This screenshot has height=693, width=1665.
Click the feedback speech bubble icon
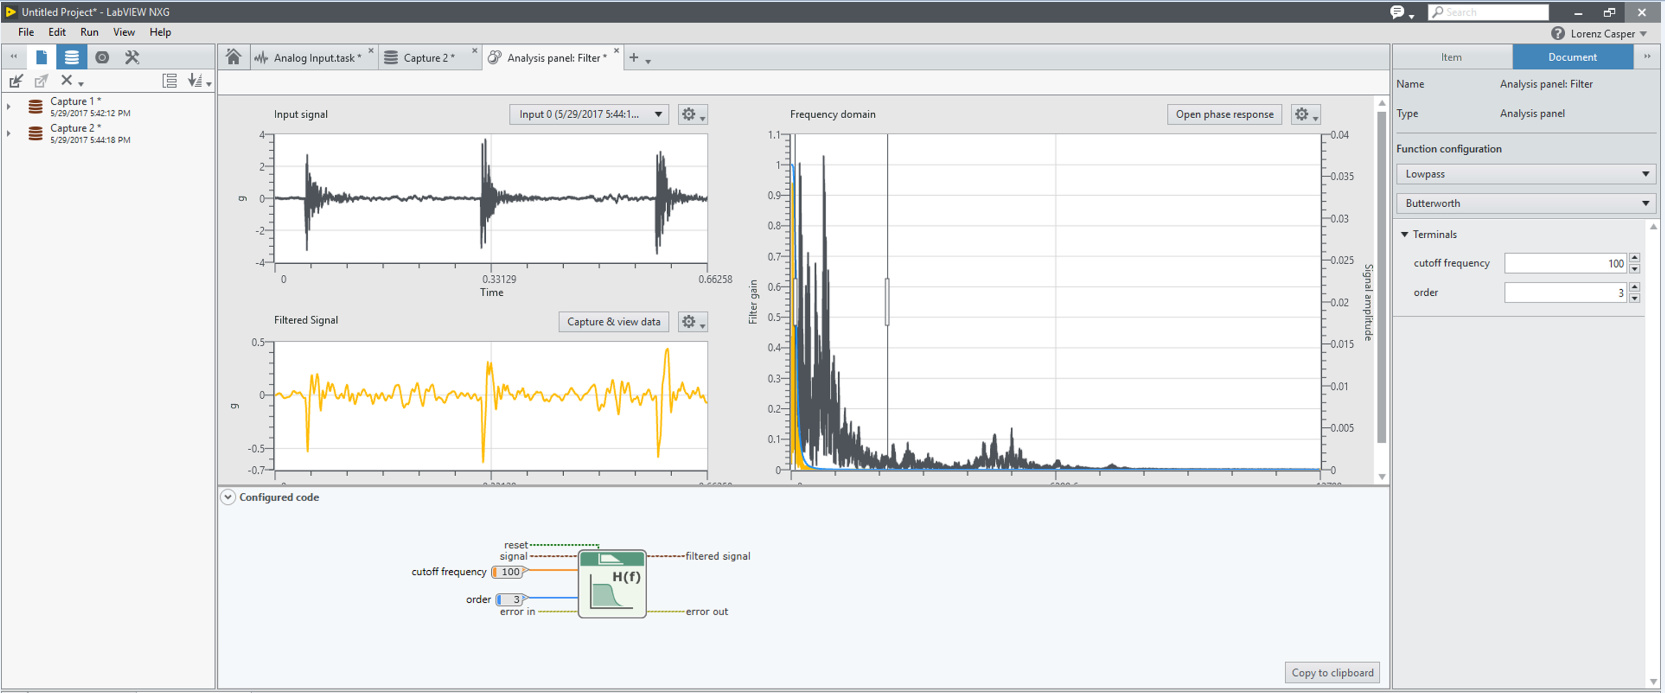tap(1398, 12)
